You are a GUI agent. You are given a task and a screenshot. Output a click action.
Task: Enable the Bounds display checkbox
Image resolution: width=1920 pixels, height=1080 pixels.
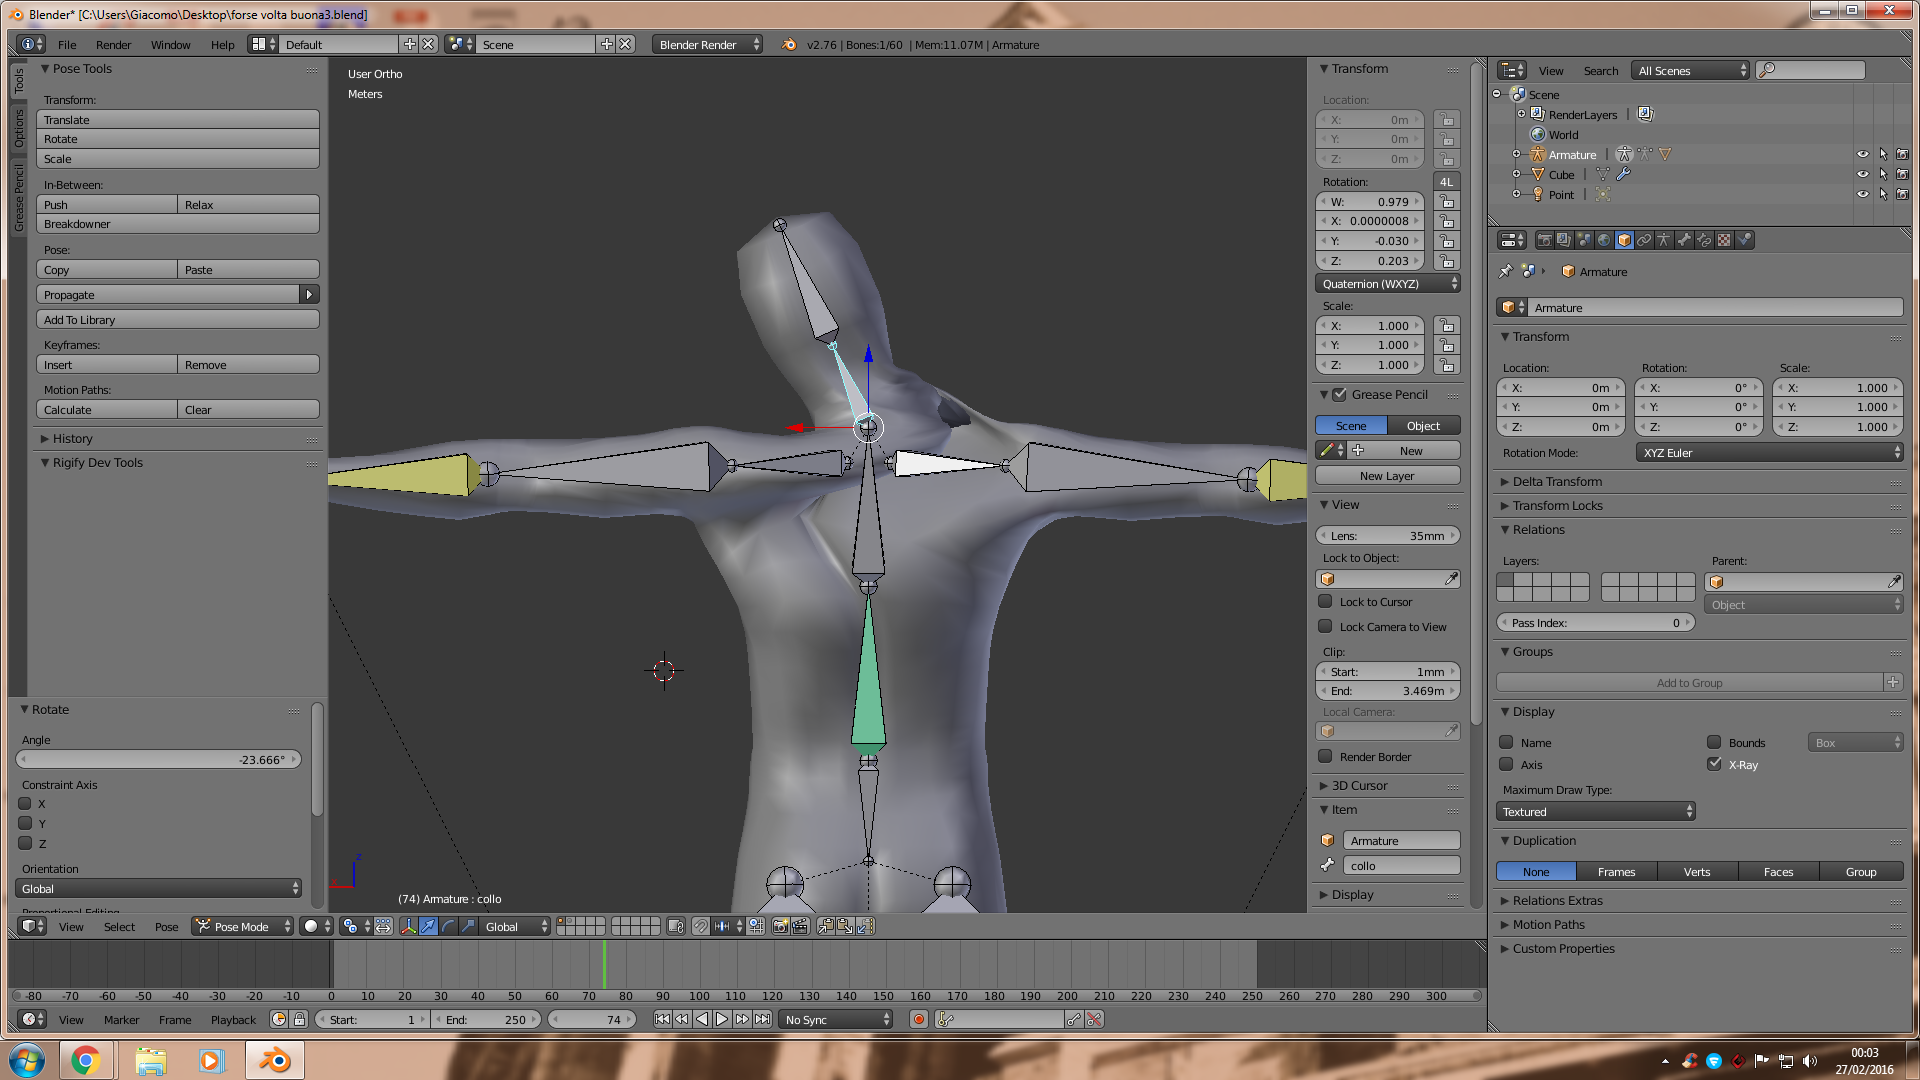1714,742
